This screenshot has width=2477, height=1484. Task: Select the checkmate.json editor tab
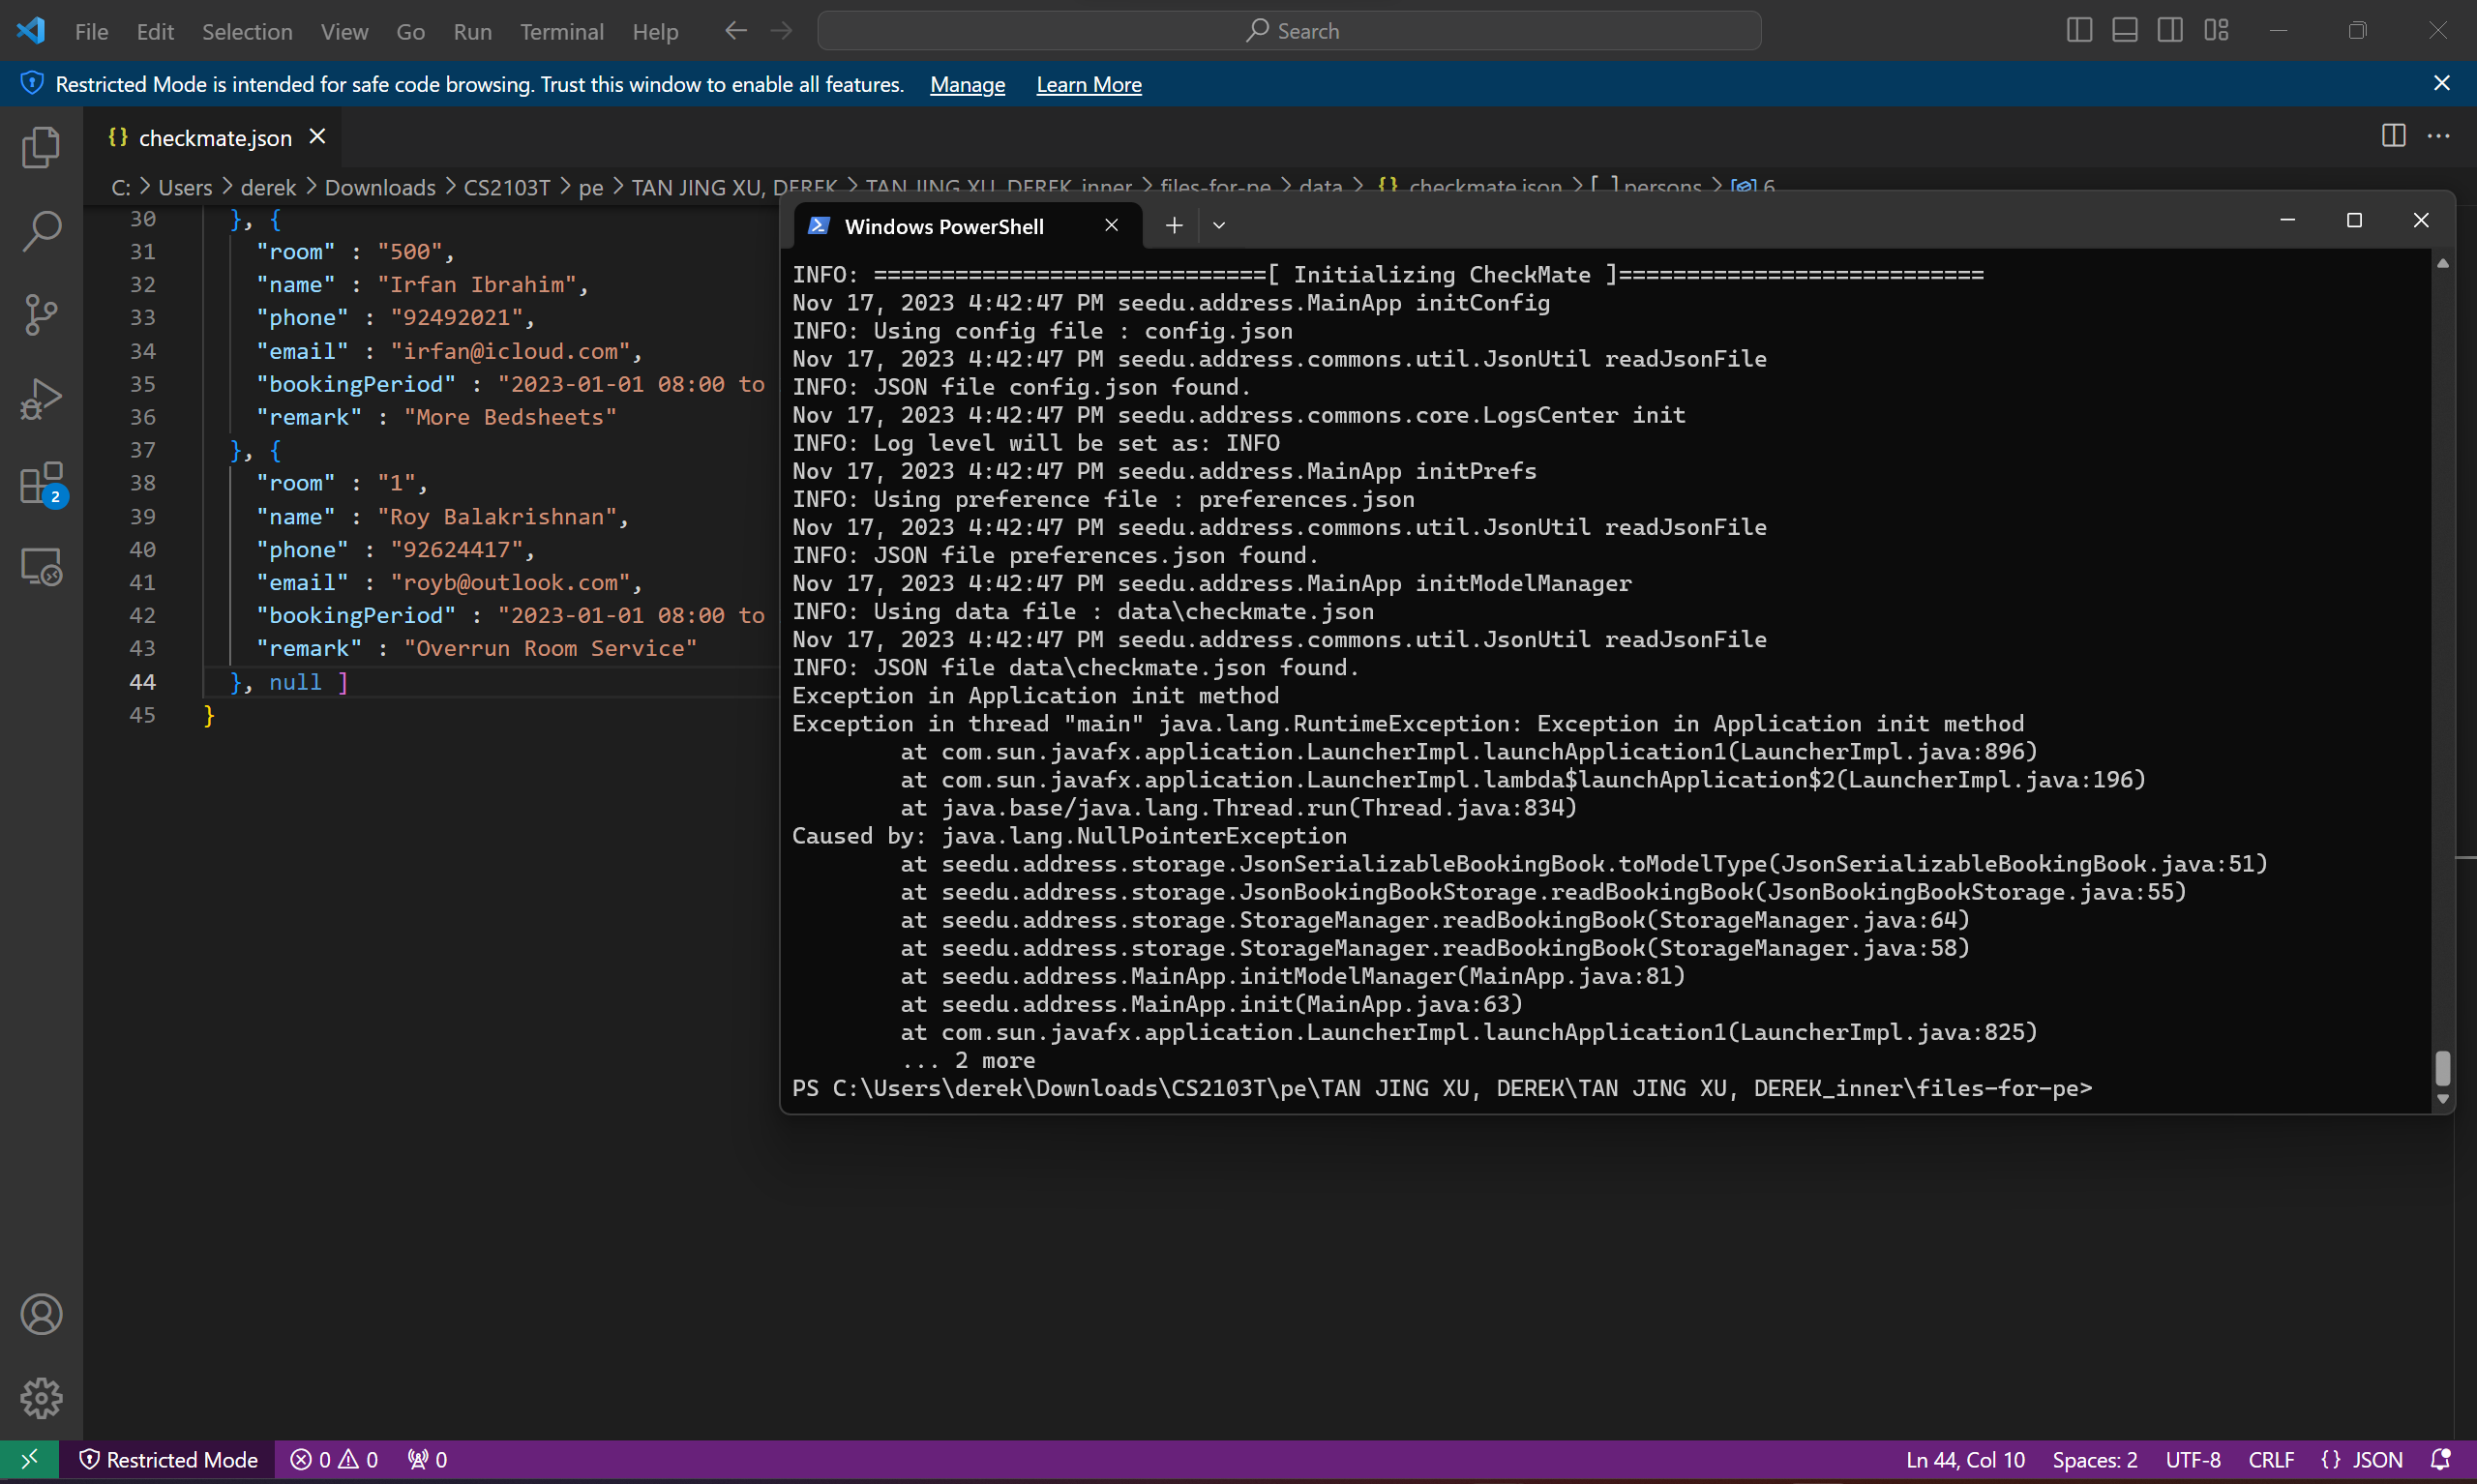[214, 138]
